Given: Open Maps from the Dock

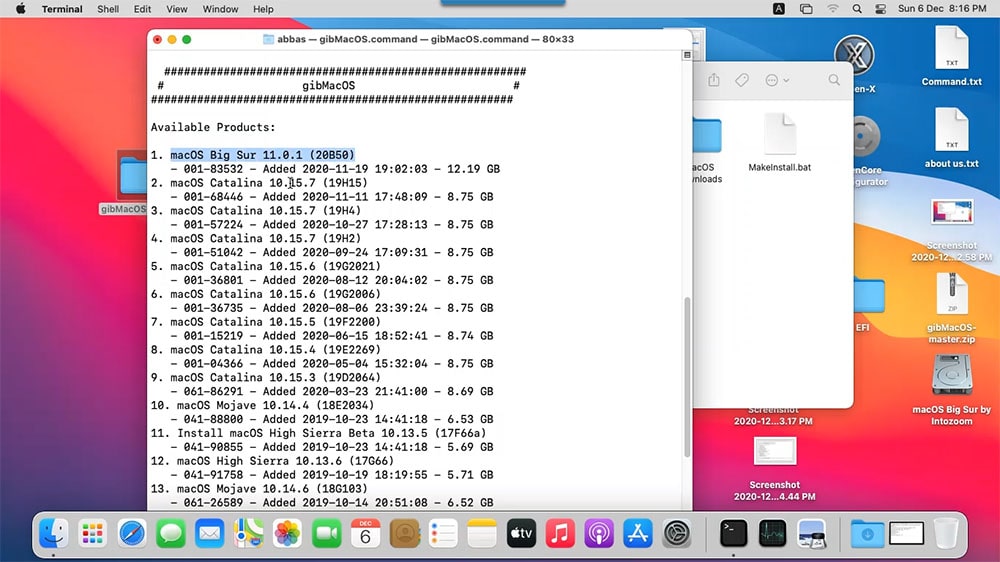Looking at the screenshot, I should 248,533.
